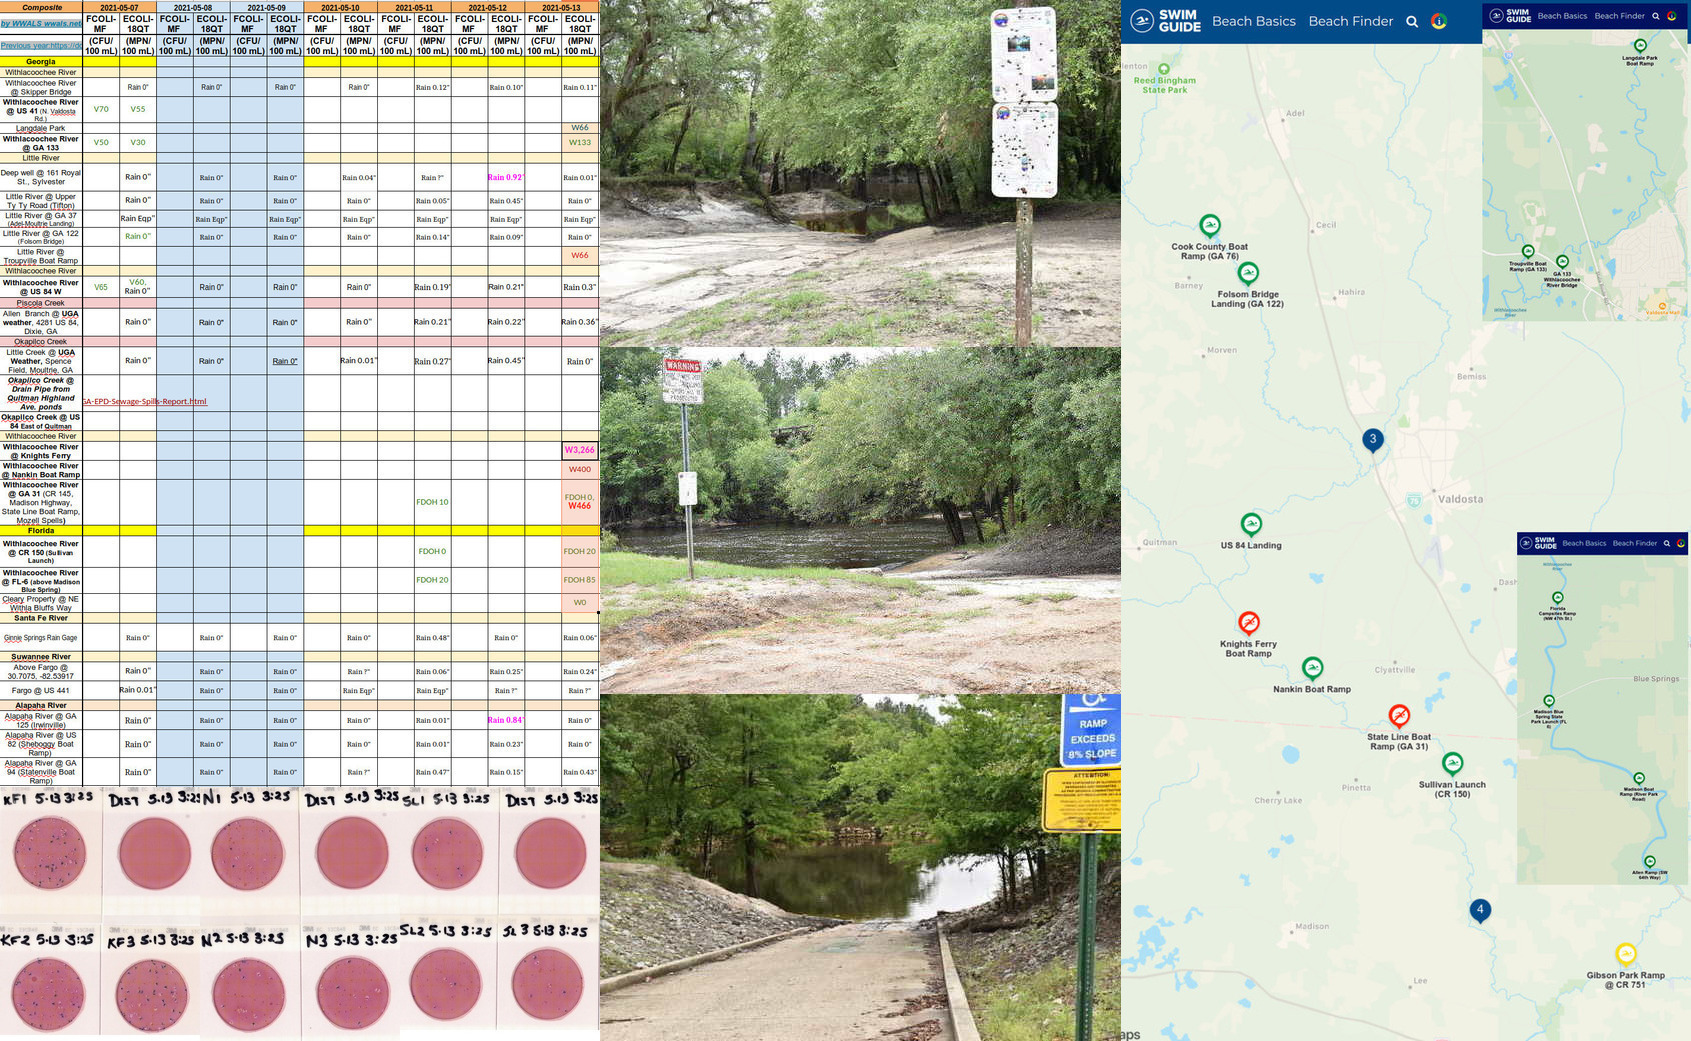1691x1041 pixels.
Task: Click info icon in upper inset map header
Action: pos(1671,16)
